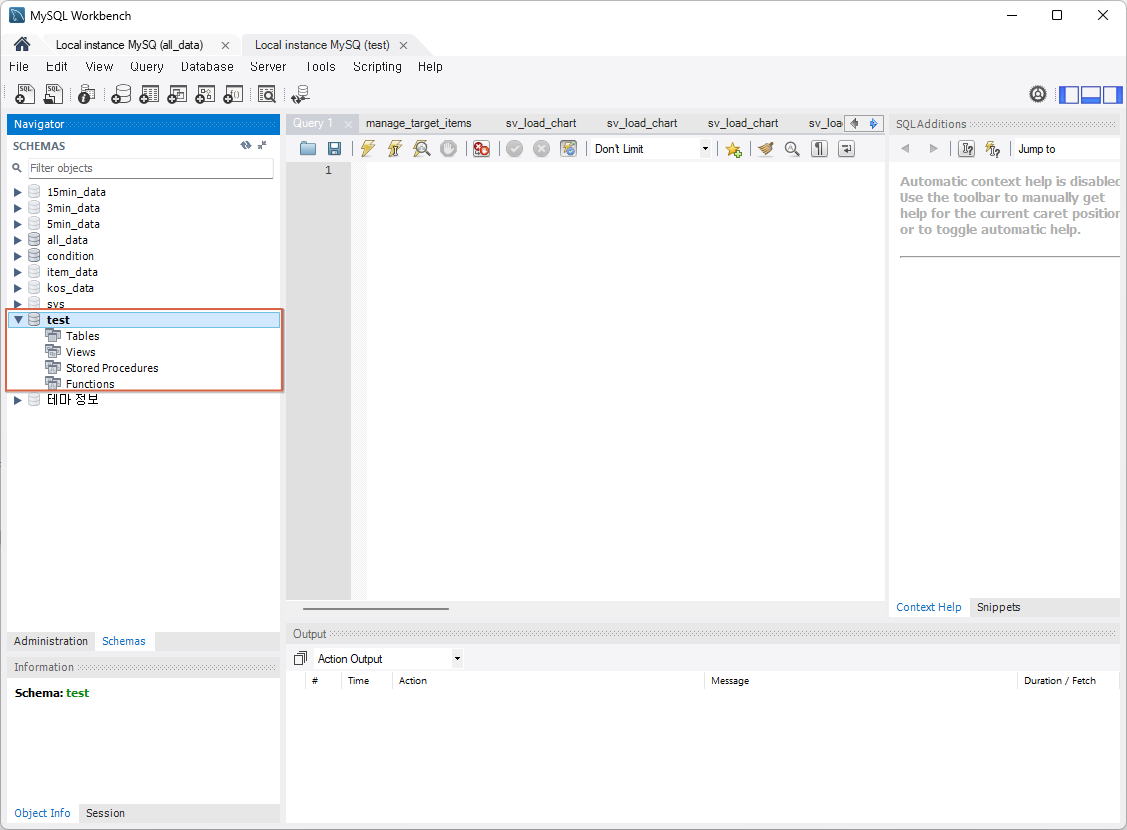Open inspector for the selected object
The height and width of the screenshot is (830, 1127).
coord(86,94)
